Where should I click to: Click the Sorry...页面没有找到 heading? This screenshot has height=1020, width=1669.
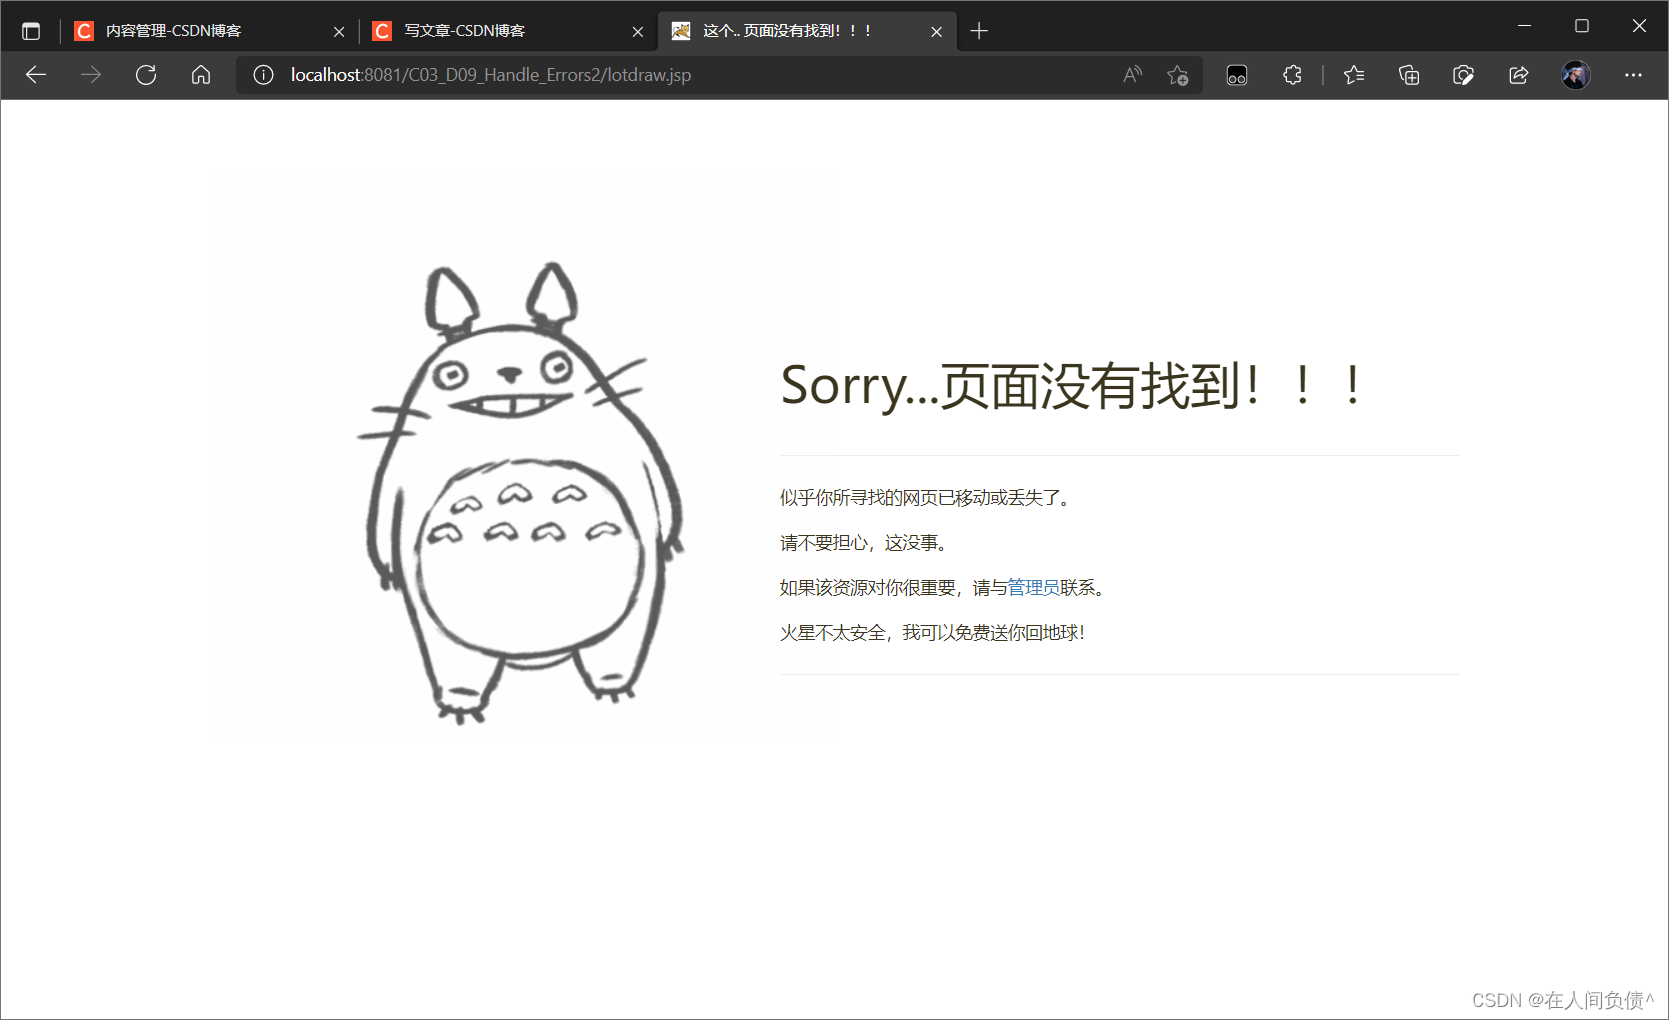tap(1072, 386)
